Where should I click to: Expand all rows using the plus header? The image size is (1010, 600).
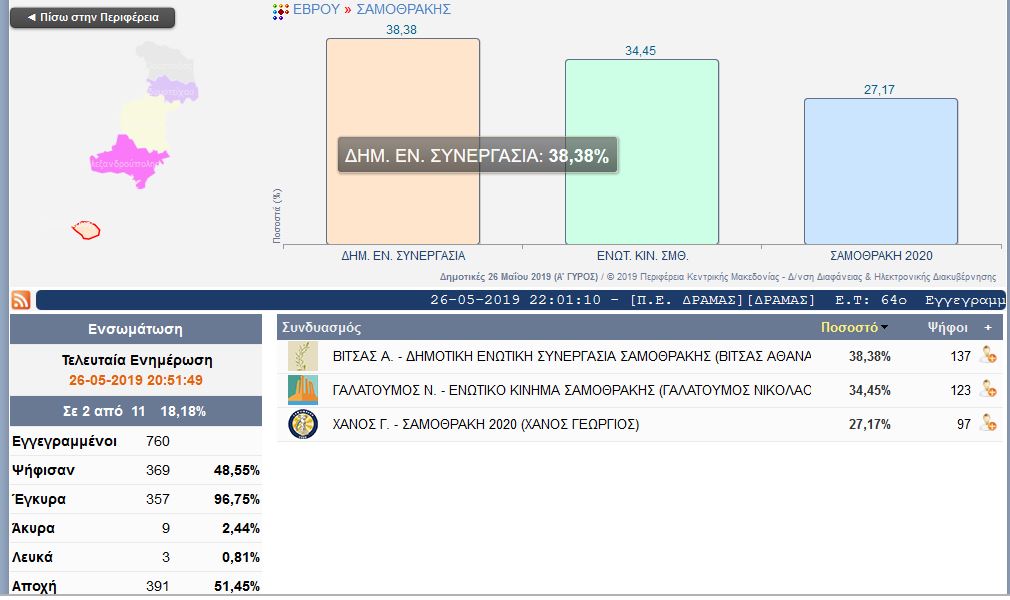point(988,327)
